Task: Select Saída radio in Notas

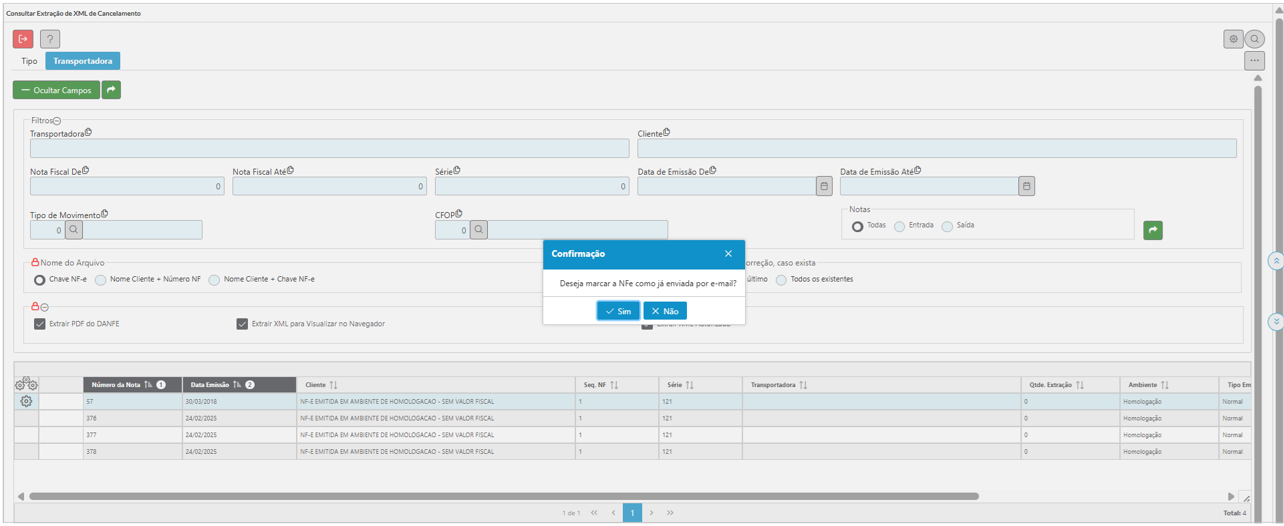Action: [x=947, y=226]
